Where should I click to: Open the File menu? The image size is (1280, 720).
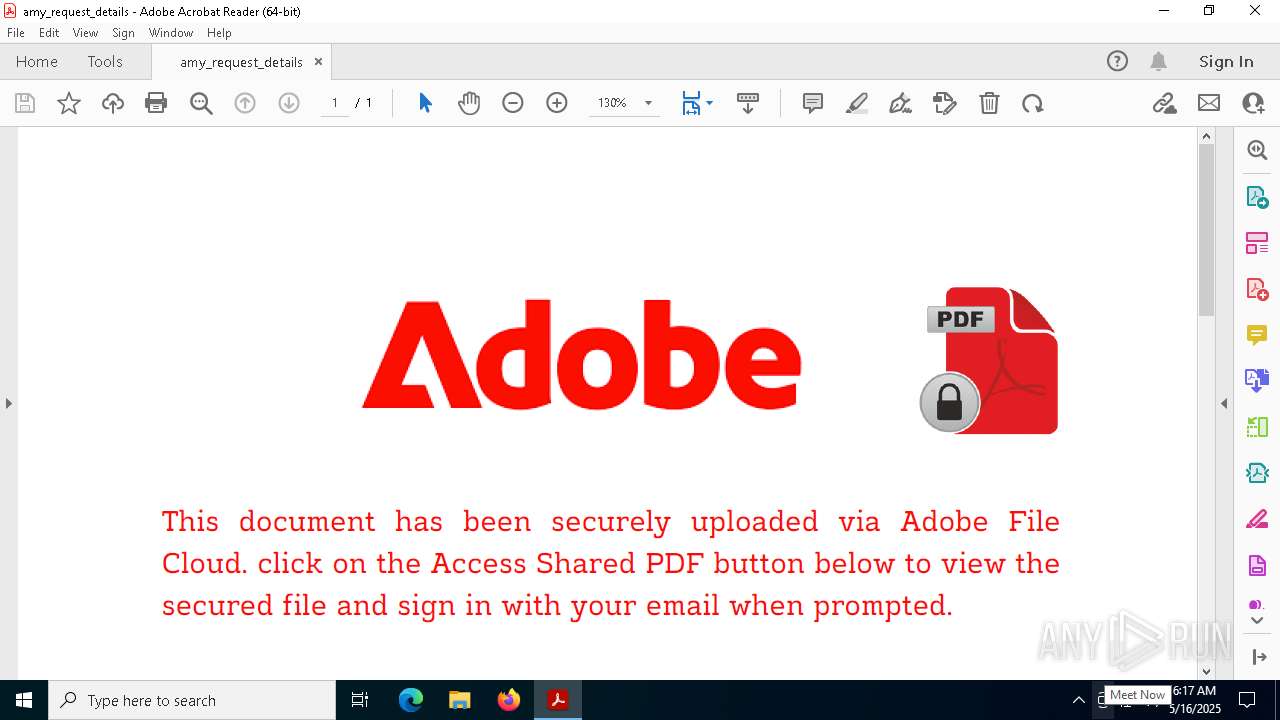click(16, 32)
